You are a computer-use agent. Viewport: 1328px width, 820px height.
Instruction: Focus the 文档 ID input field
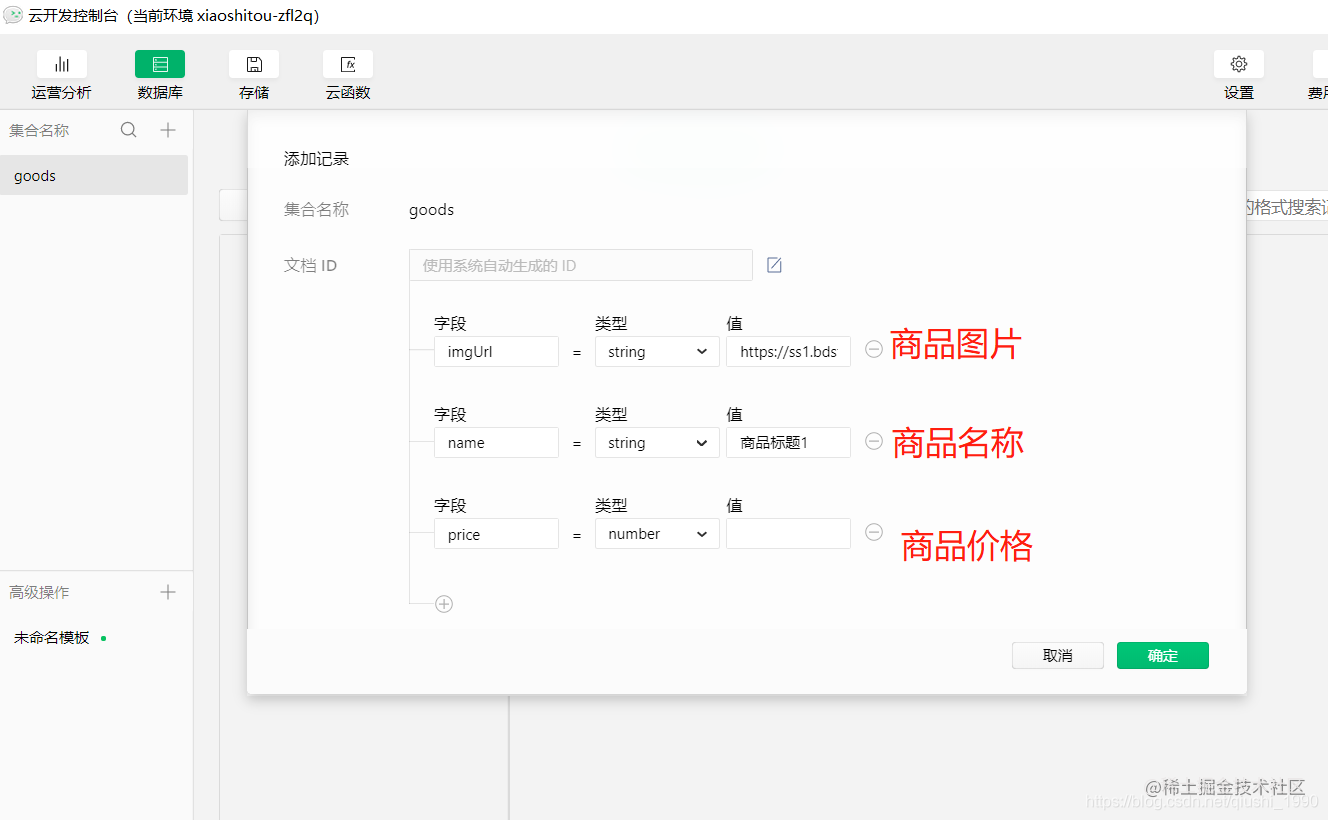coord(581,265)
